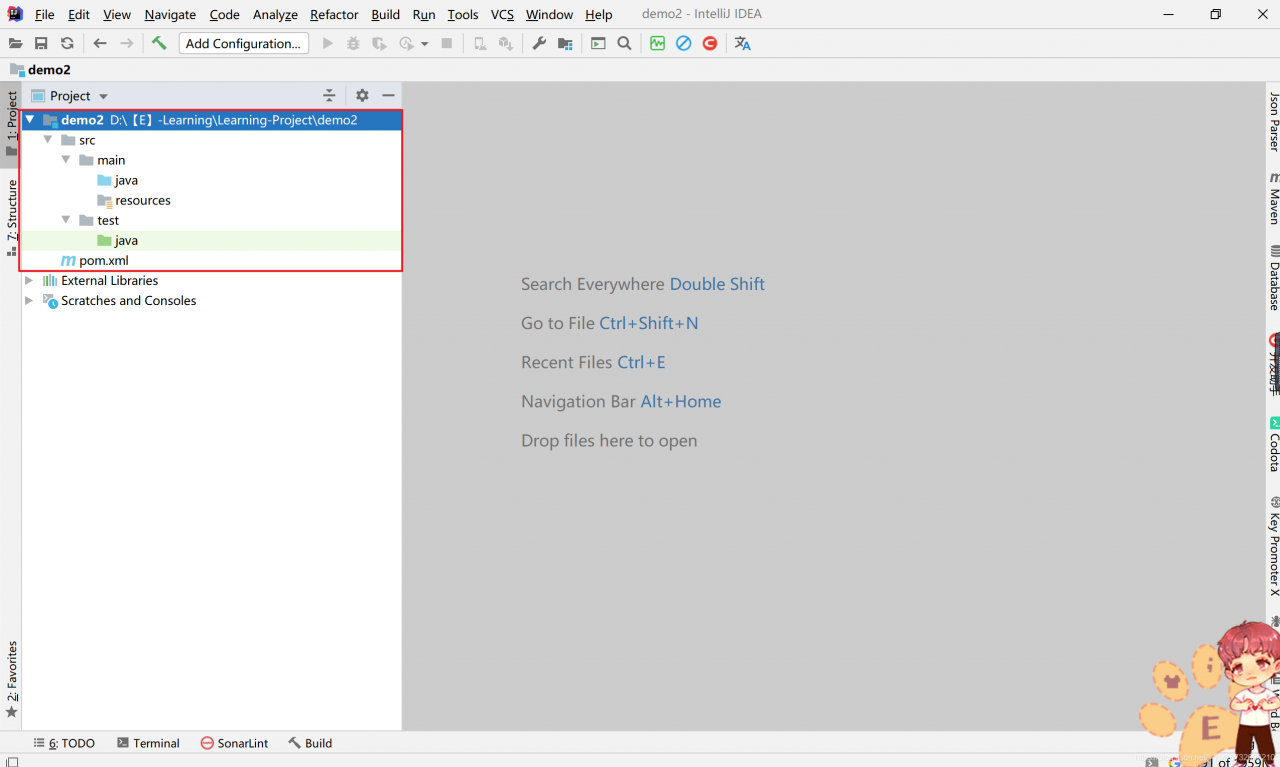The image size is (1280, 767).
Task: Click the Open folder toolbar icon
Action: (x=15, y=43)
